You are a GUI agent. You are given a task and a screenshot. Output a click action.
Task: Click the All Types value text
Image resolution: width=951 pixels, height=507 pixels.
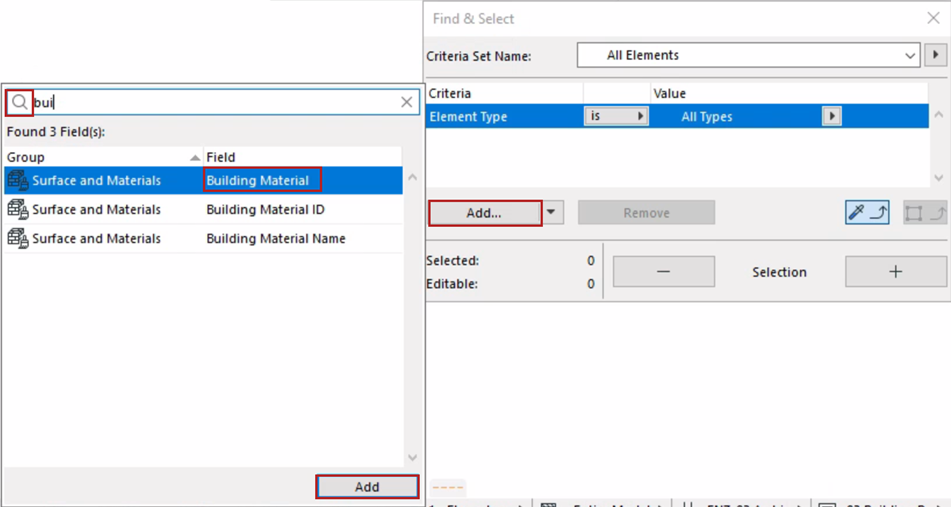(x=707, y=116)
